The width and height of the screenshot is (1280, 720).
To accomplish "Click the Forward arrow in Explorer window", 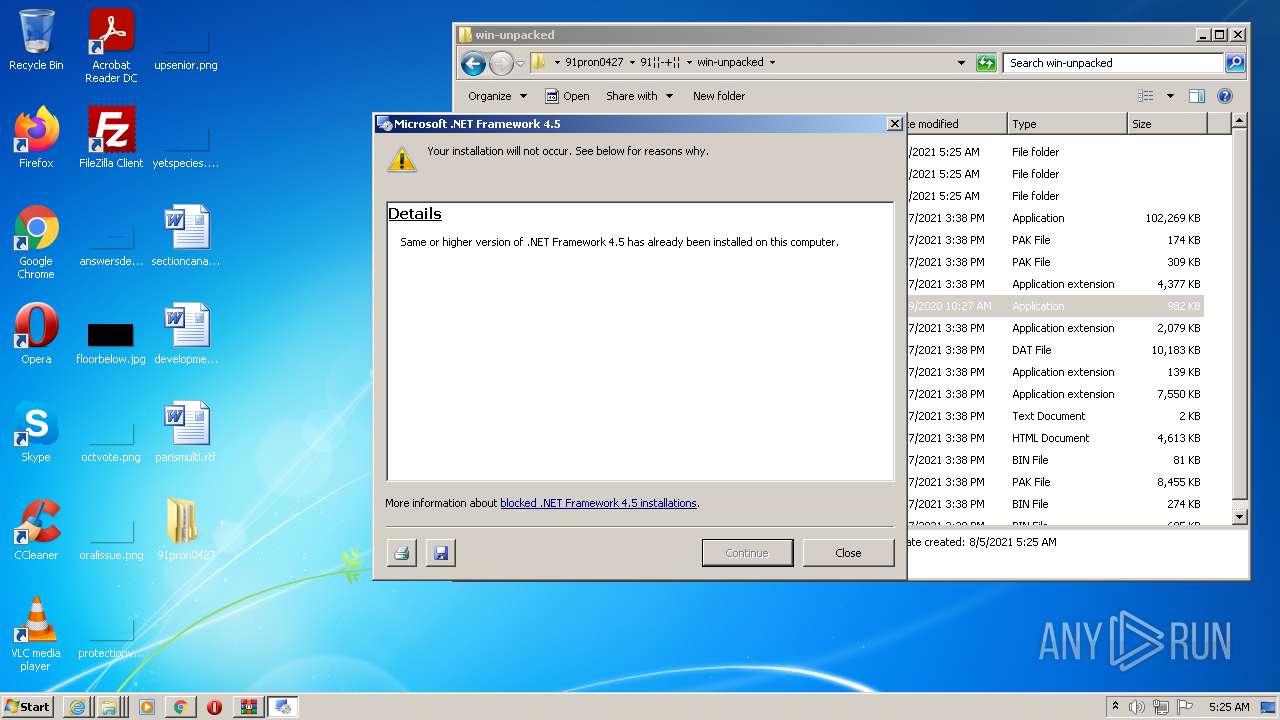I will (501, 63).
